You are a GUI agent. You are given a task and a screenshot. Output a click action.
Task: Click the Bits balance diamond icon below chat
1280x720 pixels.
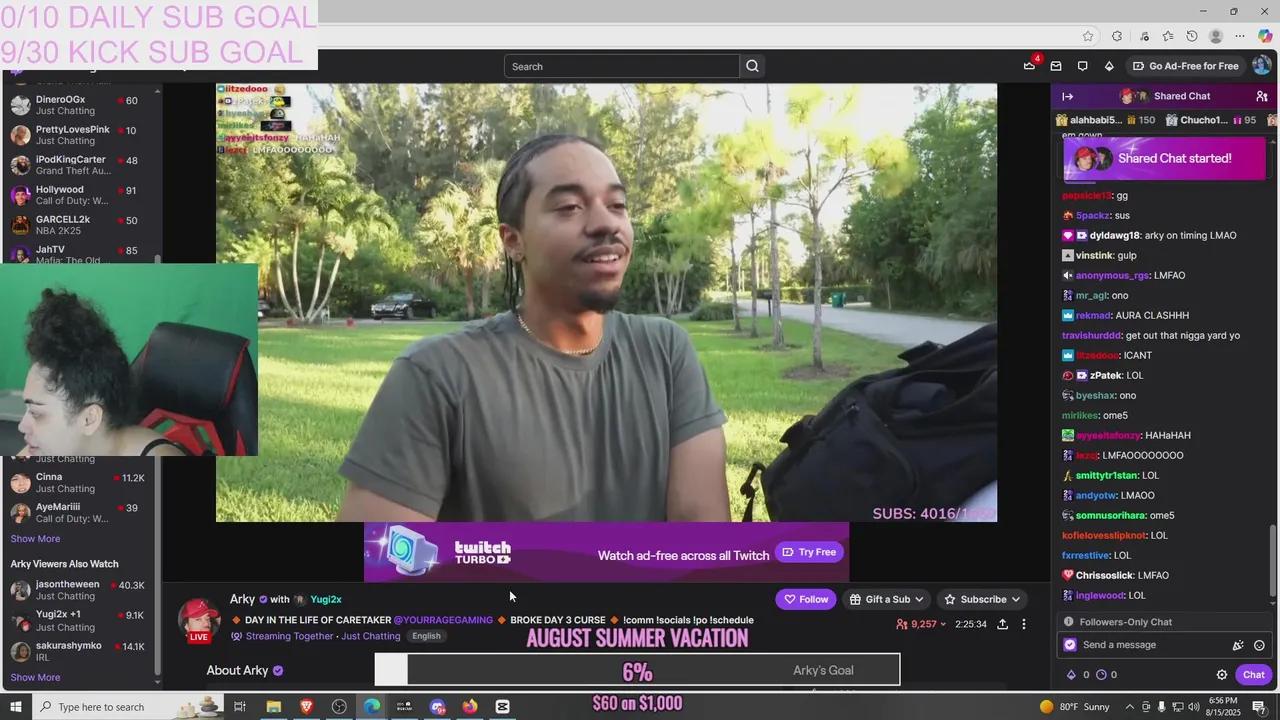click(x=1071, y=675)
